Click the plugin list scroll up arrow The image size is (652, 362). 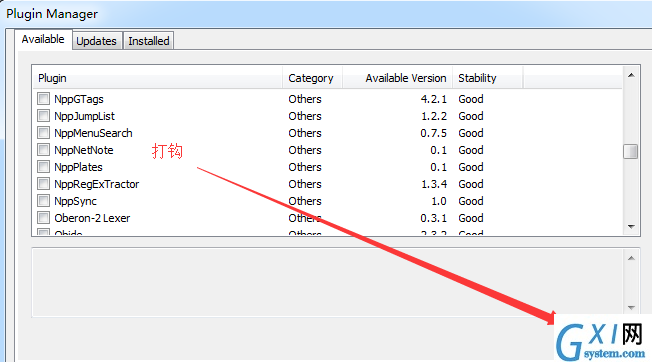tap(631, 75)
